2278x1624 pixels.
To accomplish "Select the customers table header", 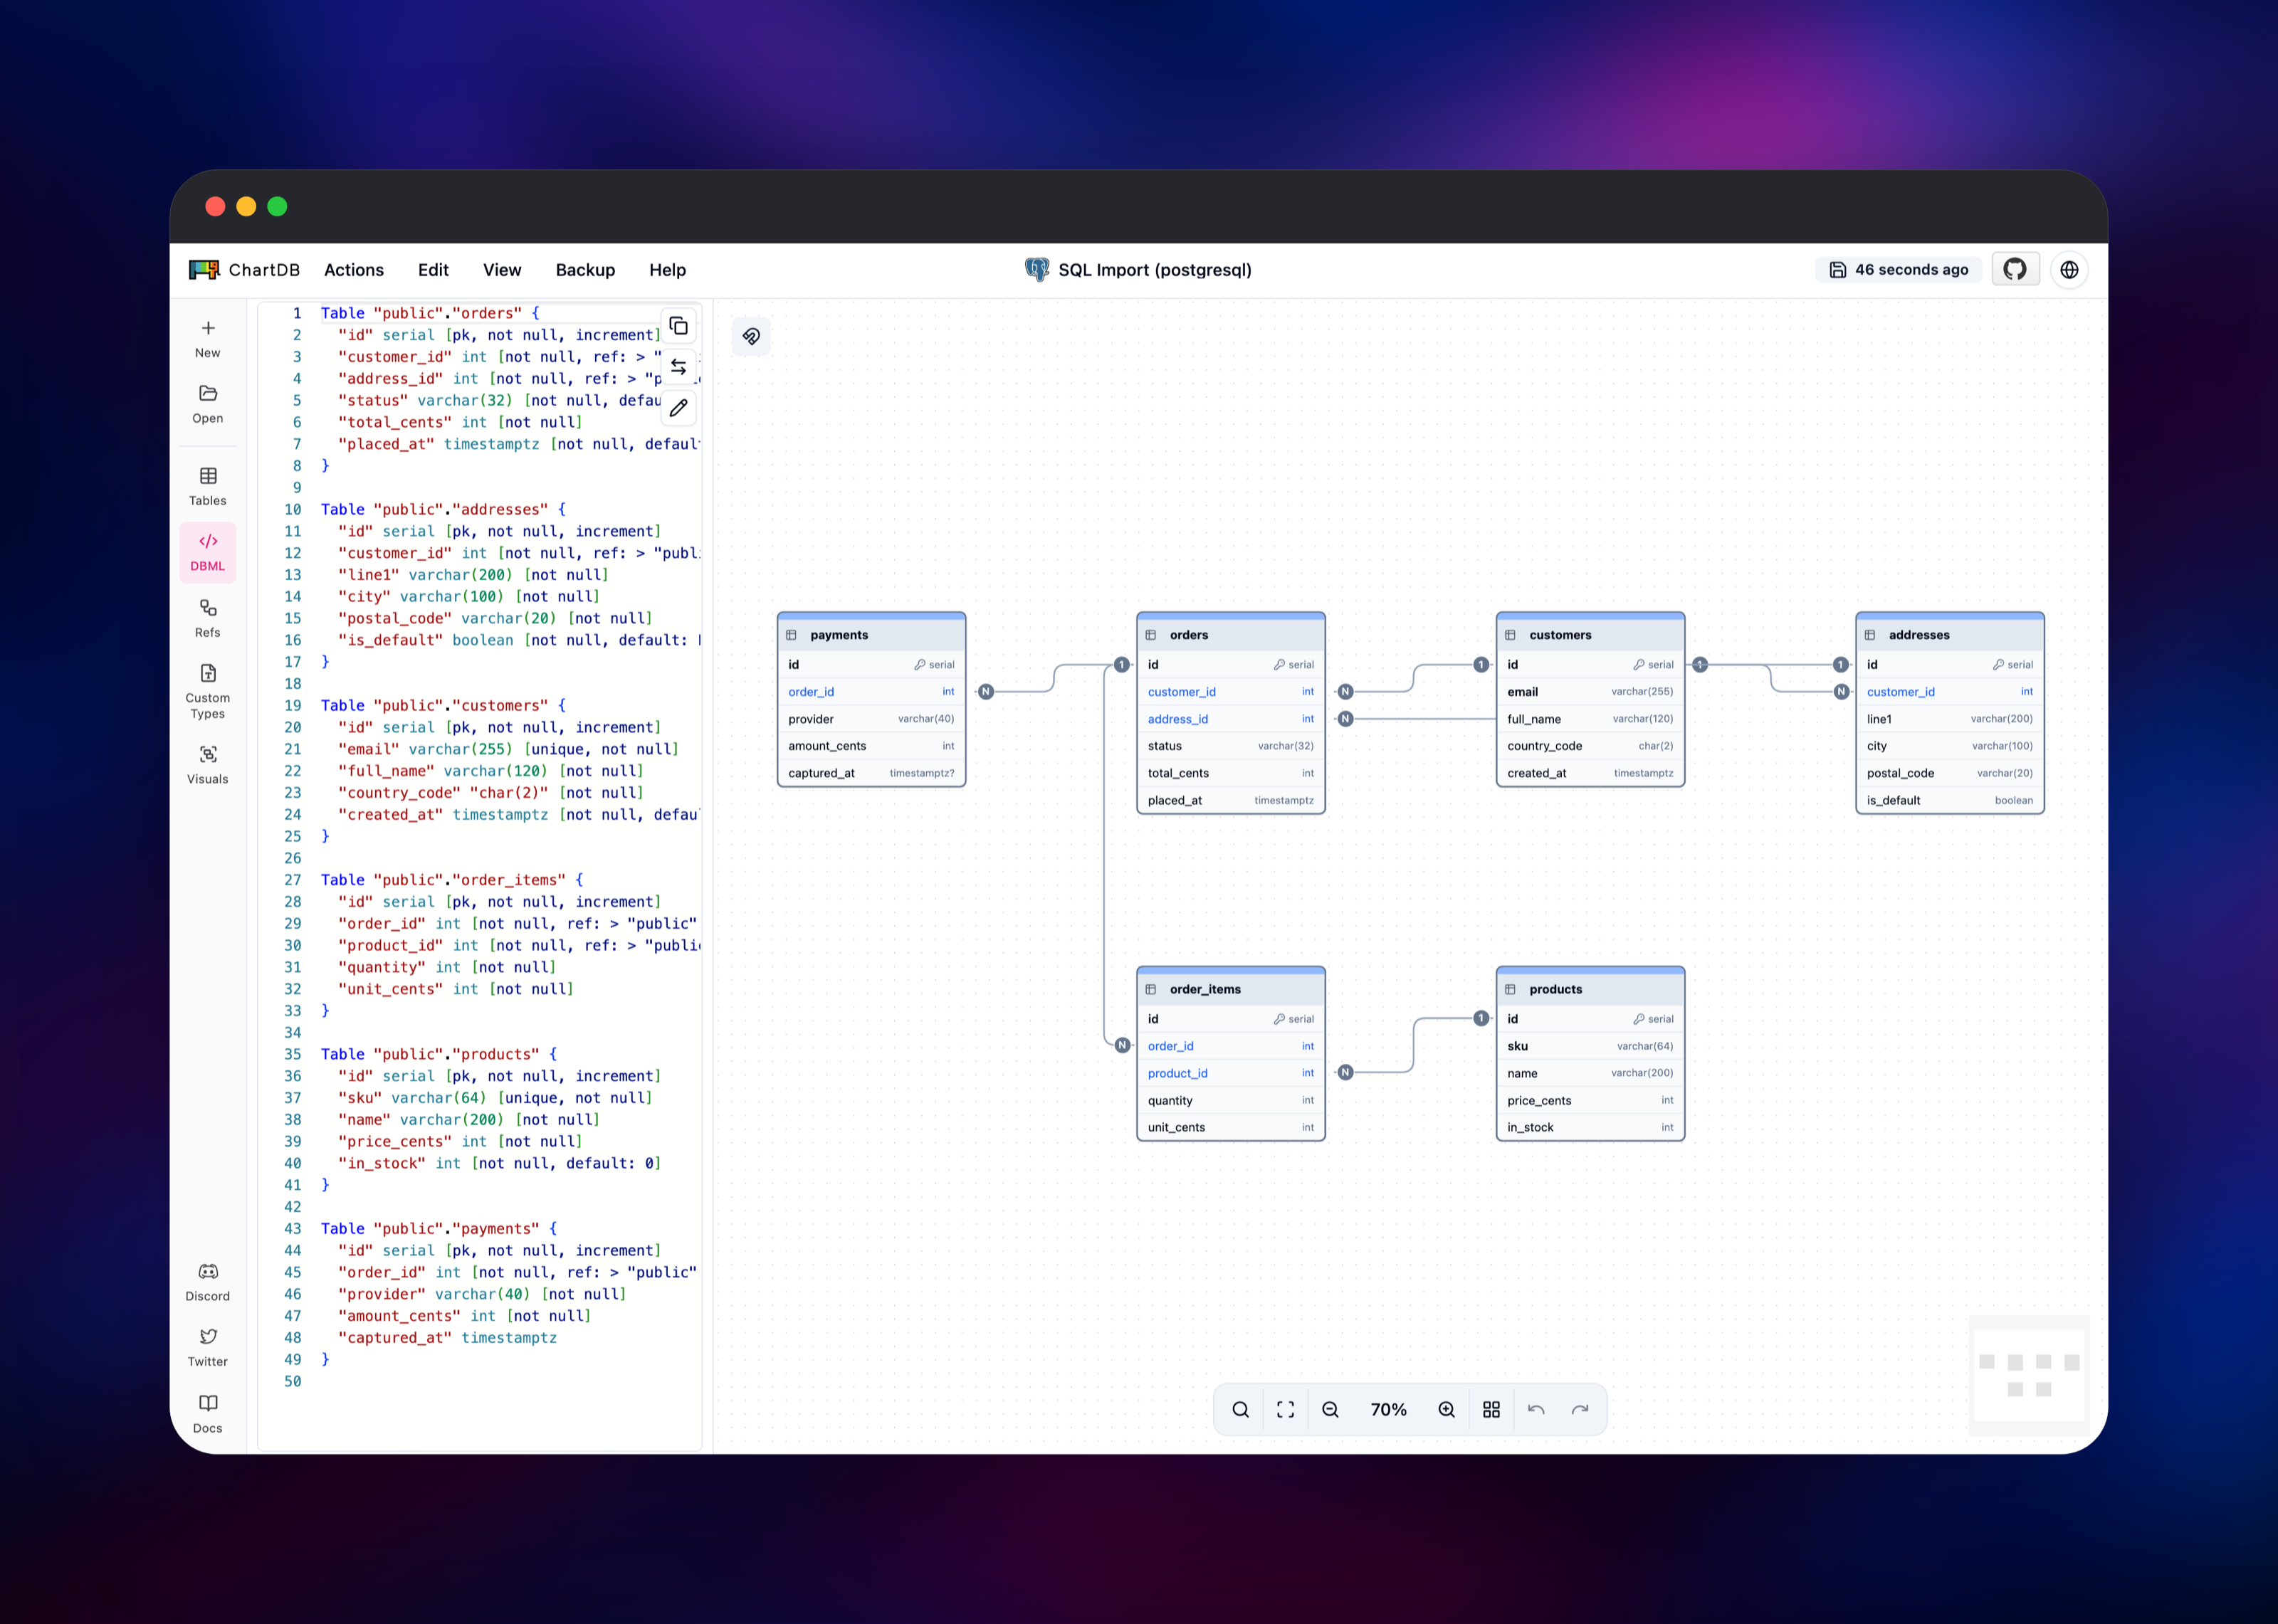I will 1590,634.
